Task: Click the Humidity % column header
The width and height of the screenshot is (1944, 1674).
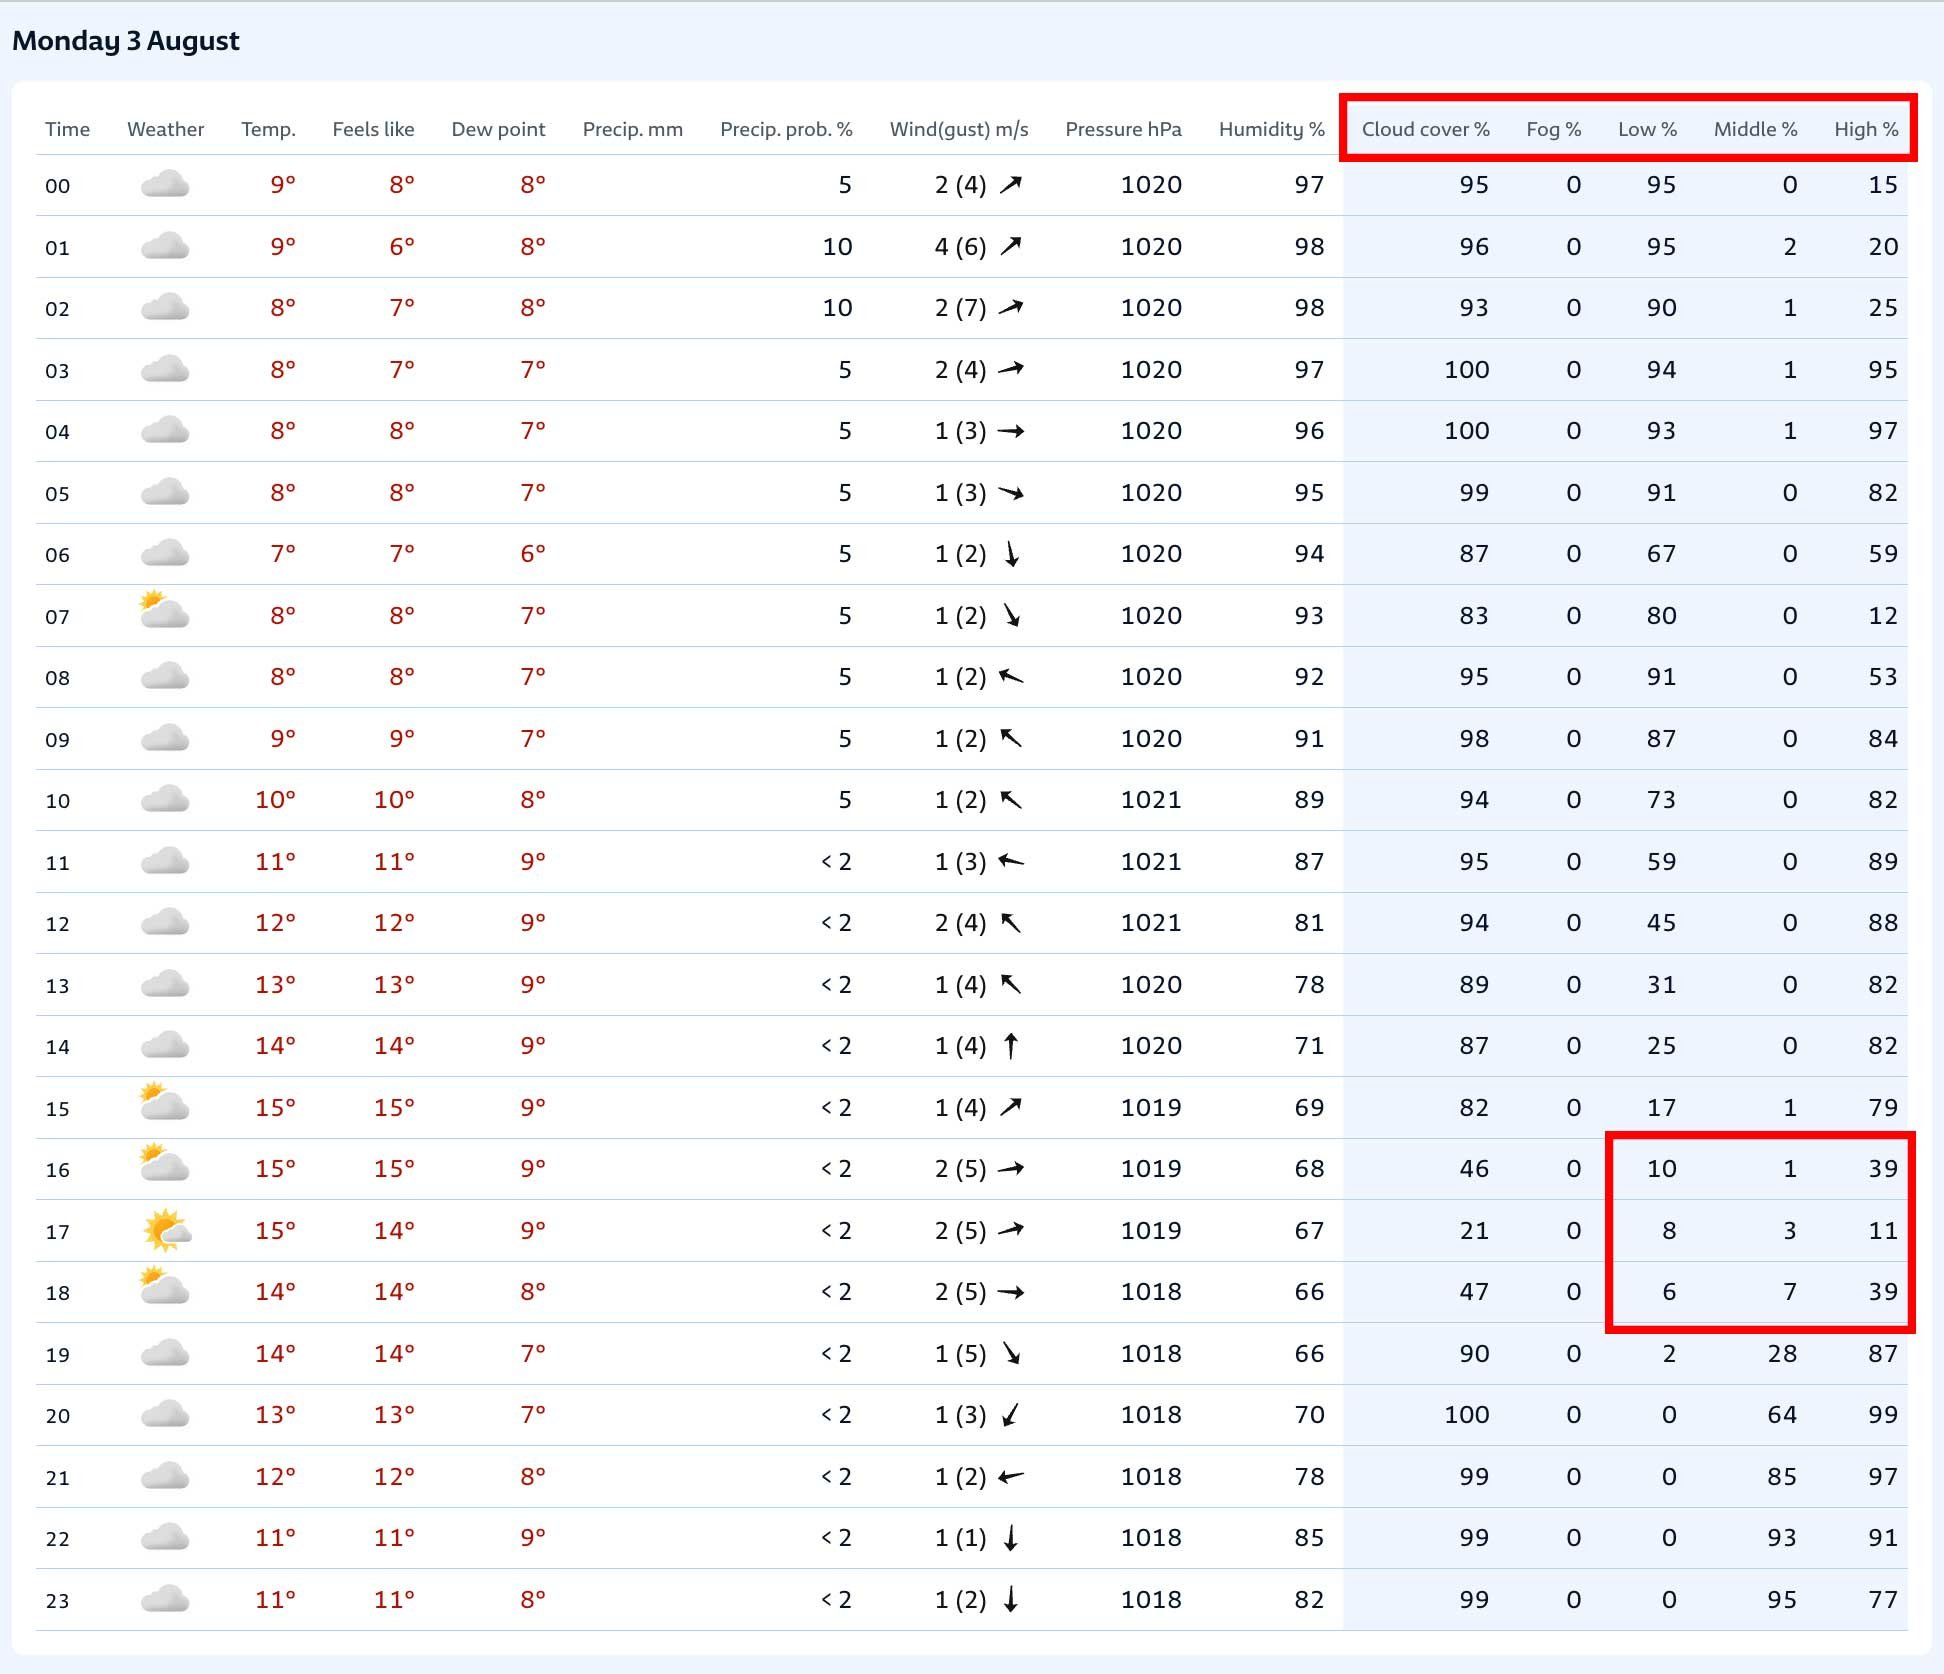Action: click(1271, 129)
